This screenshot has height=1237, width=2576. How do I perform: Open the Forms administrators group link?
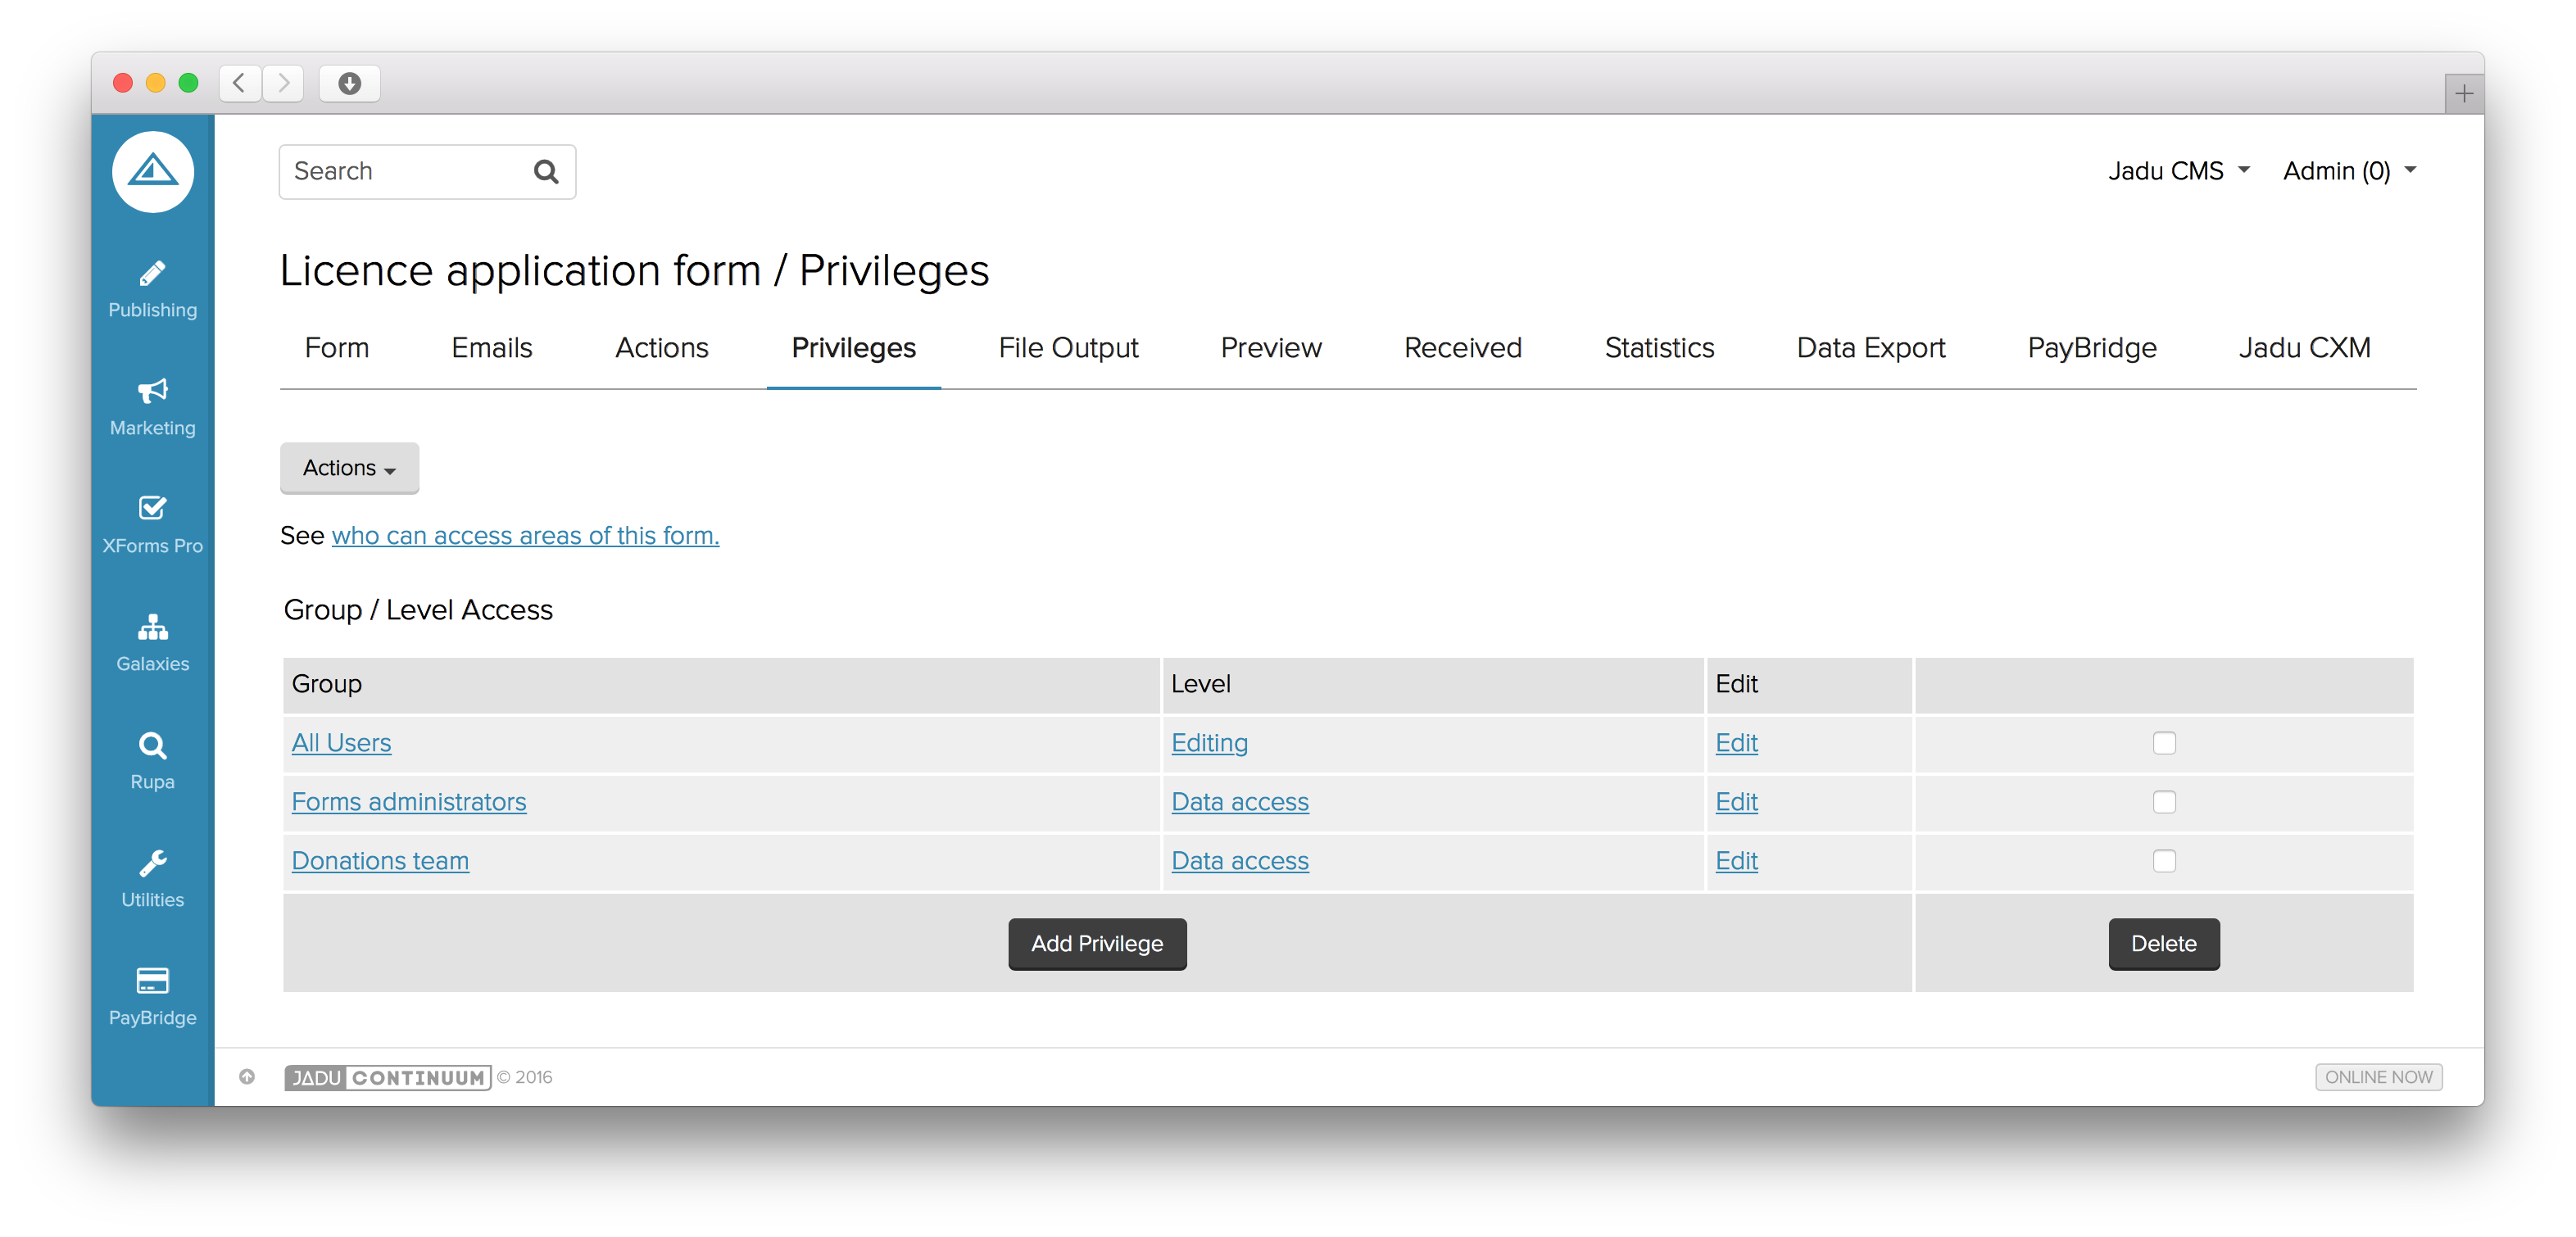coord(409,802)
